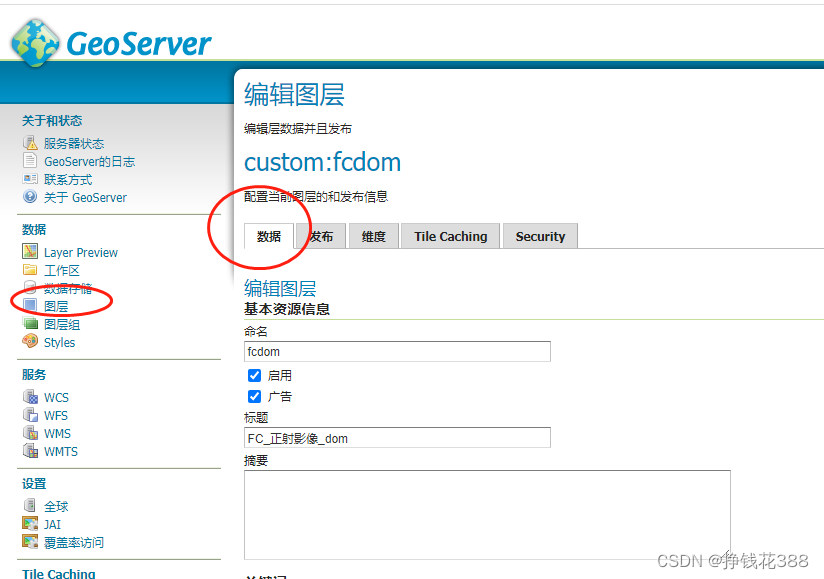This screenshot has width=824, height=579.
Task: Switch to the 发布 tab
Action: 321,236
